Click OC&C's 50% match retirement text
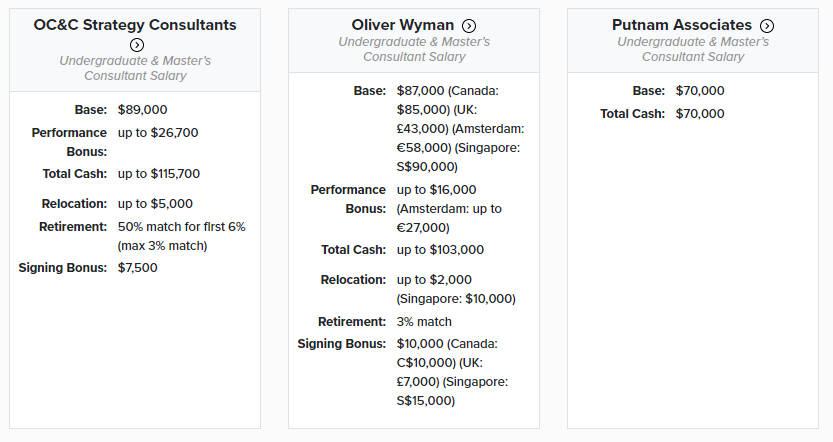 tap(181, 235)
